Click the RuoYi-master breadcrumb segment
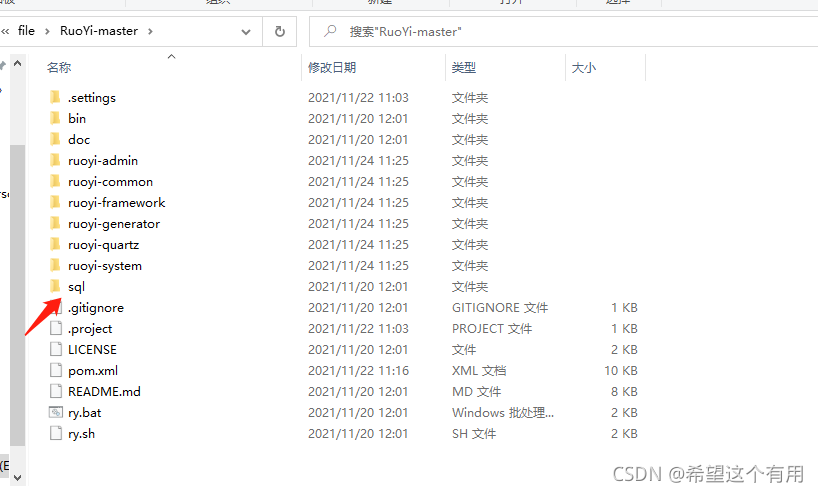The image size is (818, 492). tap(99, 31)
